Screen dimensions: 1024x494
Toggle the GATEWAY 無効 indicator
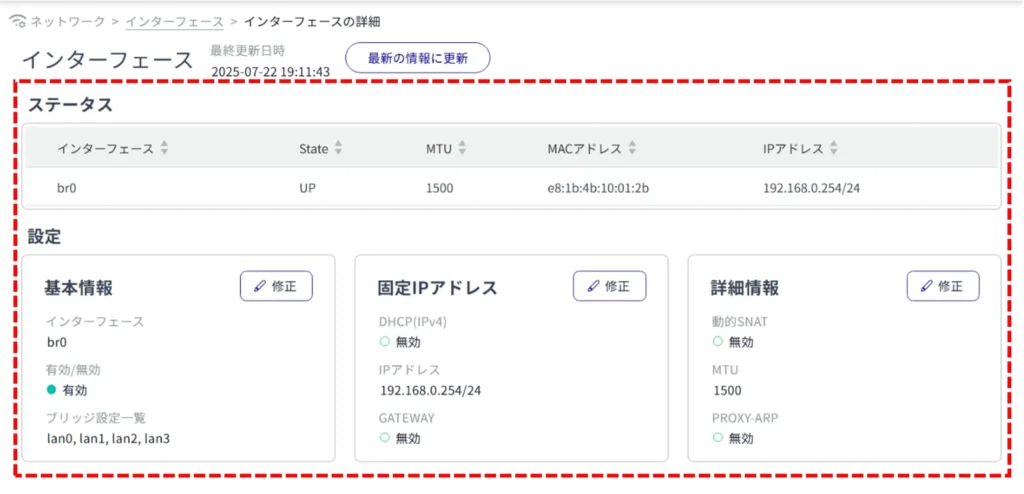(x=384, y=438)
